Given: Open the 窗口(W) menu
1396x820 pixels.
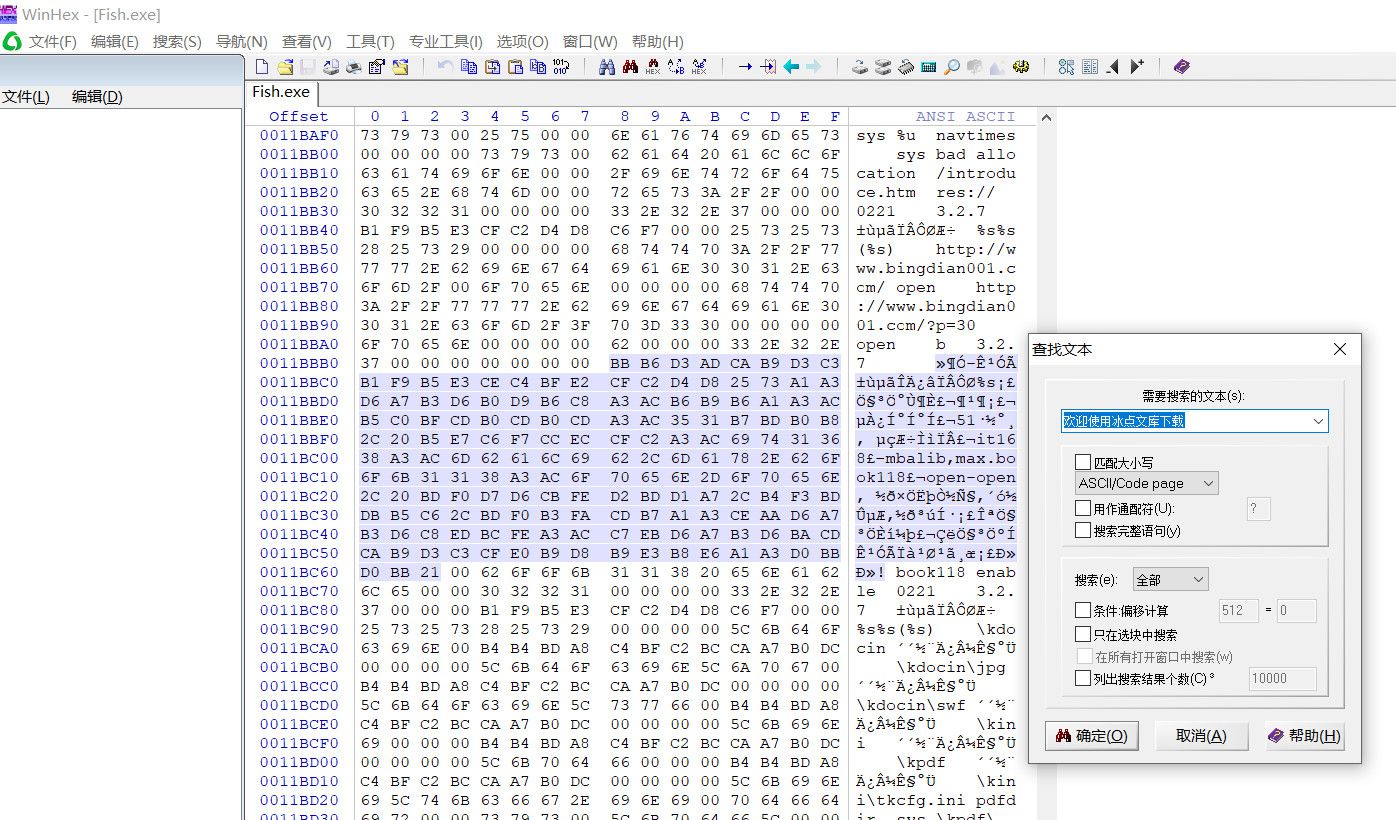Looking at the screenshot, I should [590, 41].
